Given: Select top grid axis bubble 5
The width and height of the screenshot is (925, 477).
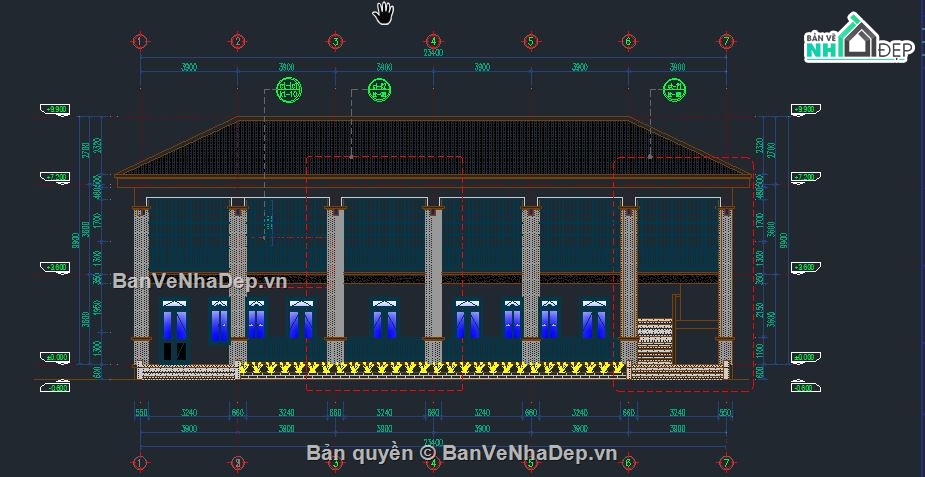Looking at the screenshot, I should point(530,41).
